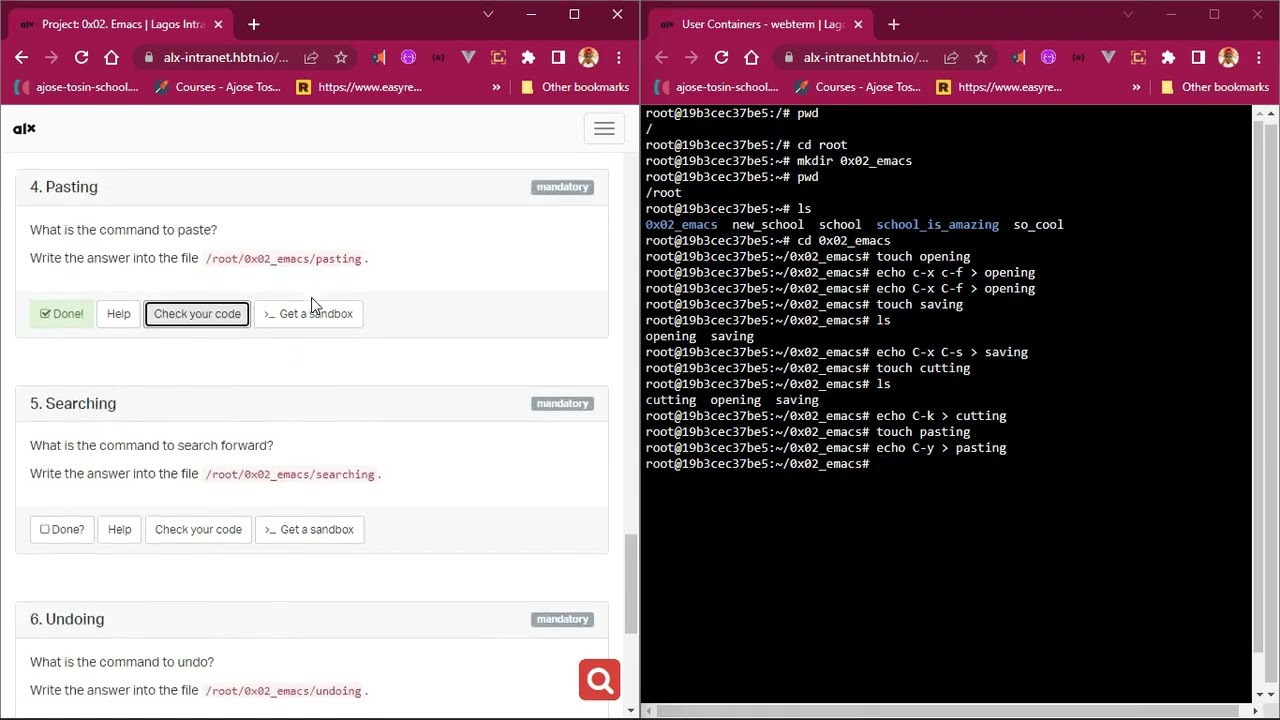Open Other bookmarks folder in webterm window
The height and width of the screenshot is (720, 1280).
coord(1215,87)
